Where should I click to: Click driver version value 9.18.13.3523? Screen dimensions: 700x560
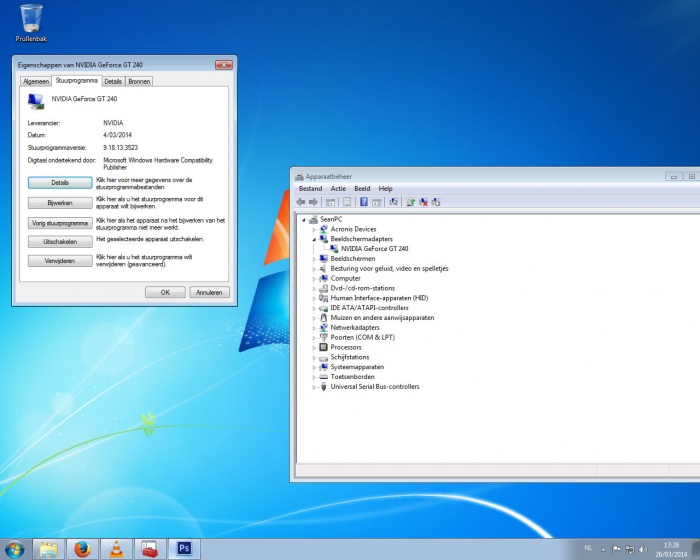(x=121, y=147)
